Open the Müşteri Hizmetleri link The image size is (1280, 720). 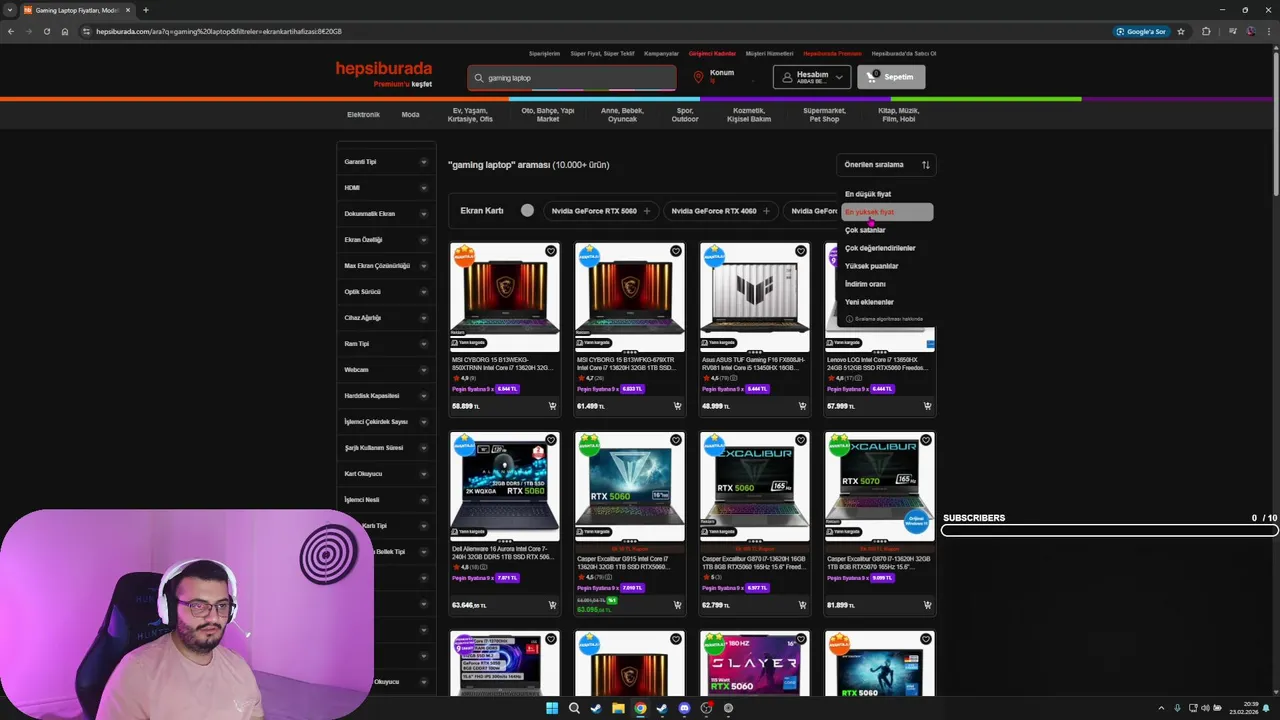click(x=769, y=53)
